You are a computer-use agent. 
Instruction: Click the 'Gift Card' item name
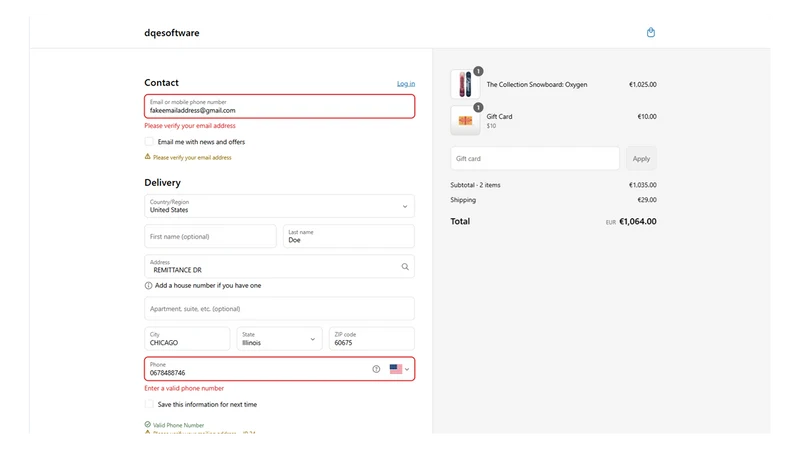499,116
